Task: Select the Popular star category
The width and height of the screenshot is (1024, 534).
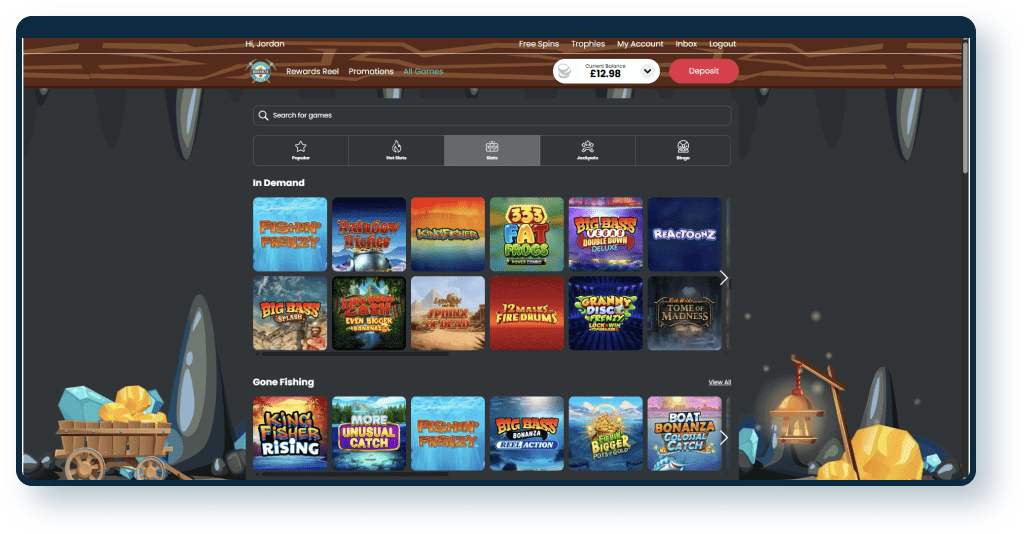Action: [300, 150]
